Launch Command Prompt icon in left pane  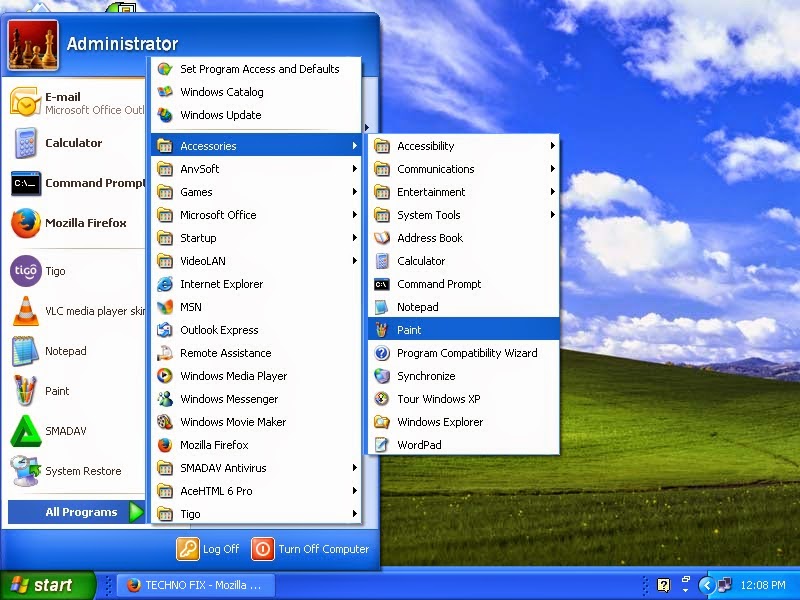tap(26, 183)
